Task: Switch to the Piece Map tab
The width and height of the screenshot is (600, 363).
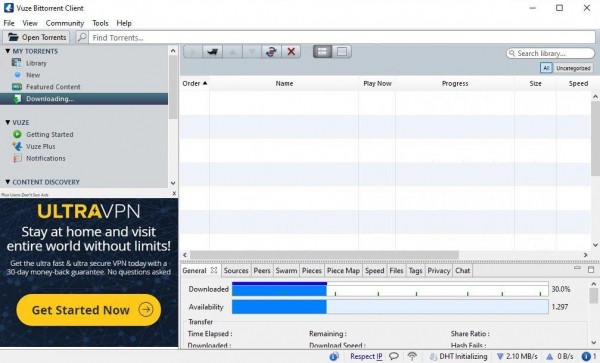Action: (343, 270)
